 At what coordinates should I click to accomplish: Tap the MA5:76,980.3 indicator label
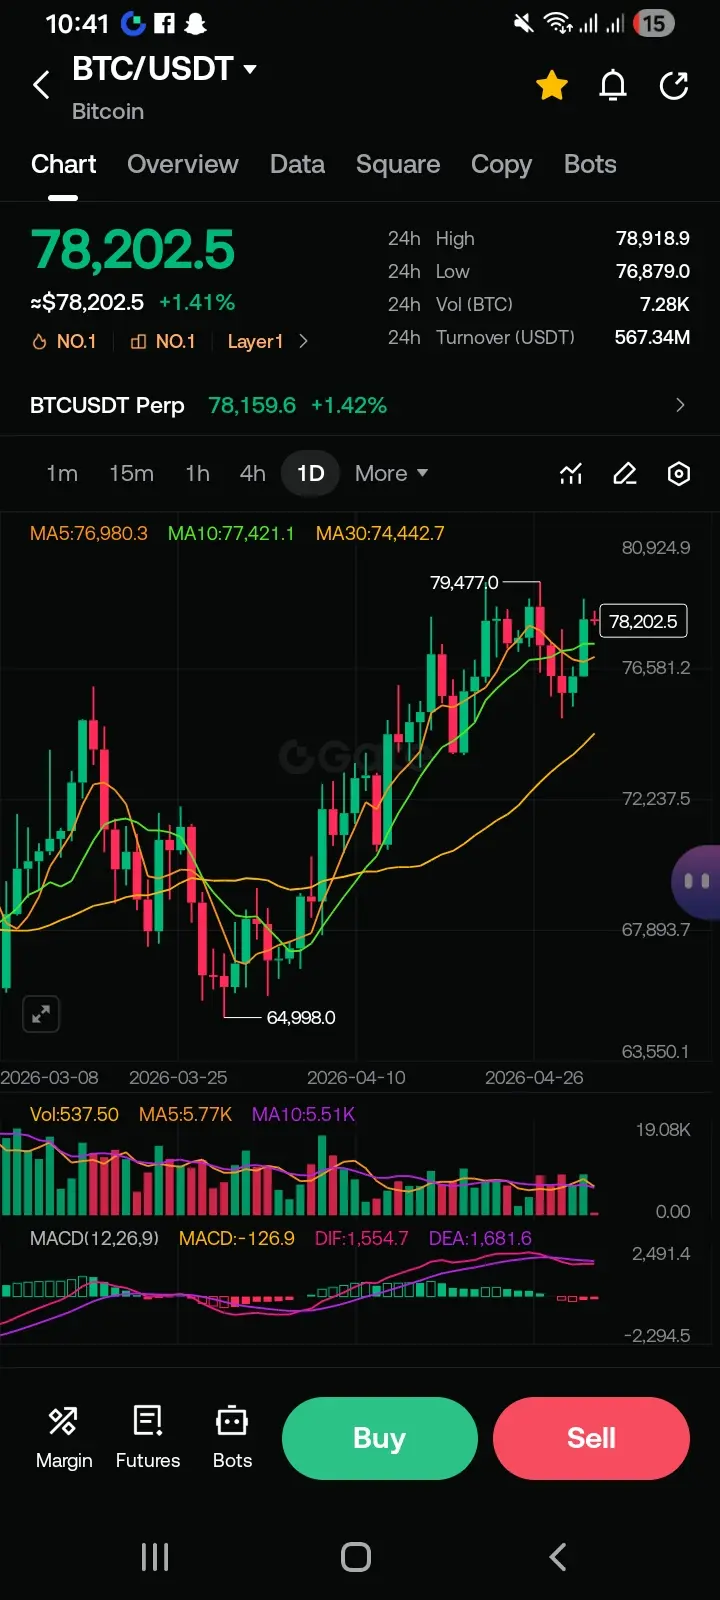click(88, 533)
